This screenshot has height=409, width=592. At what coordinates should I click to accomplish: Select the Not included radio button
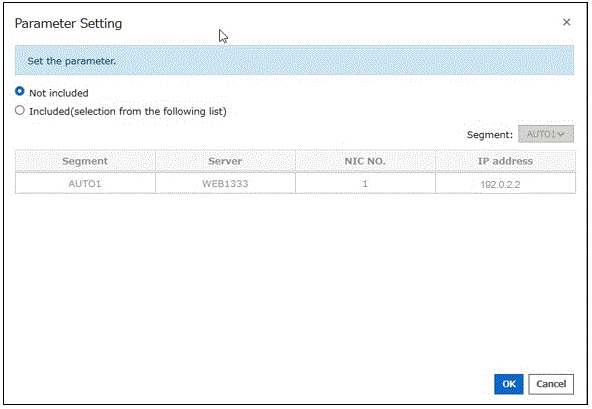pyautogui.click(x=20, y=91)
